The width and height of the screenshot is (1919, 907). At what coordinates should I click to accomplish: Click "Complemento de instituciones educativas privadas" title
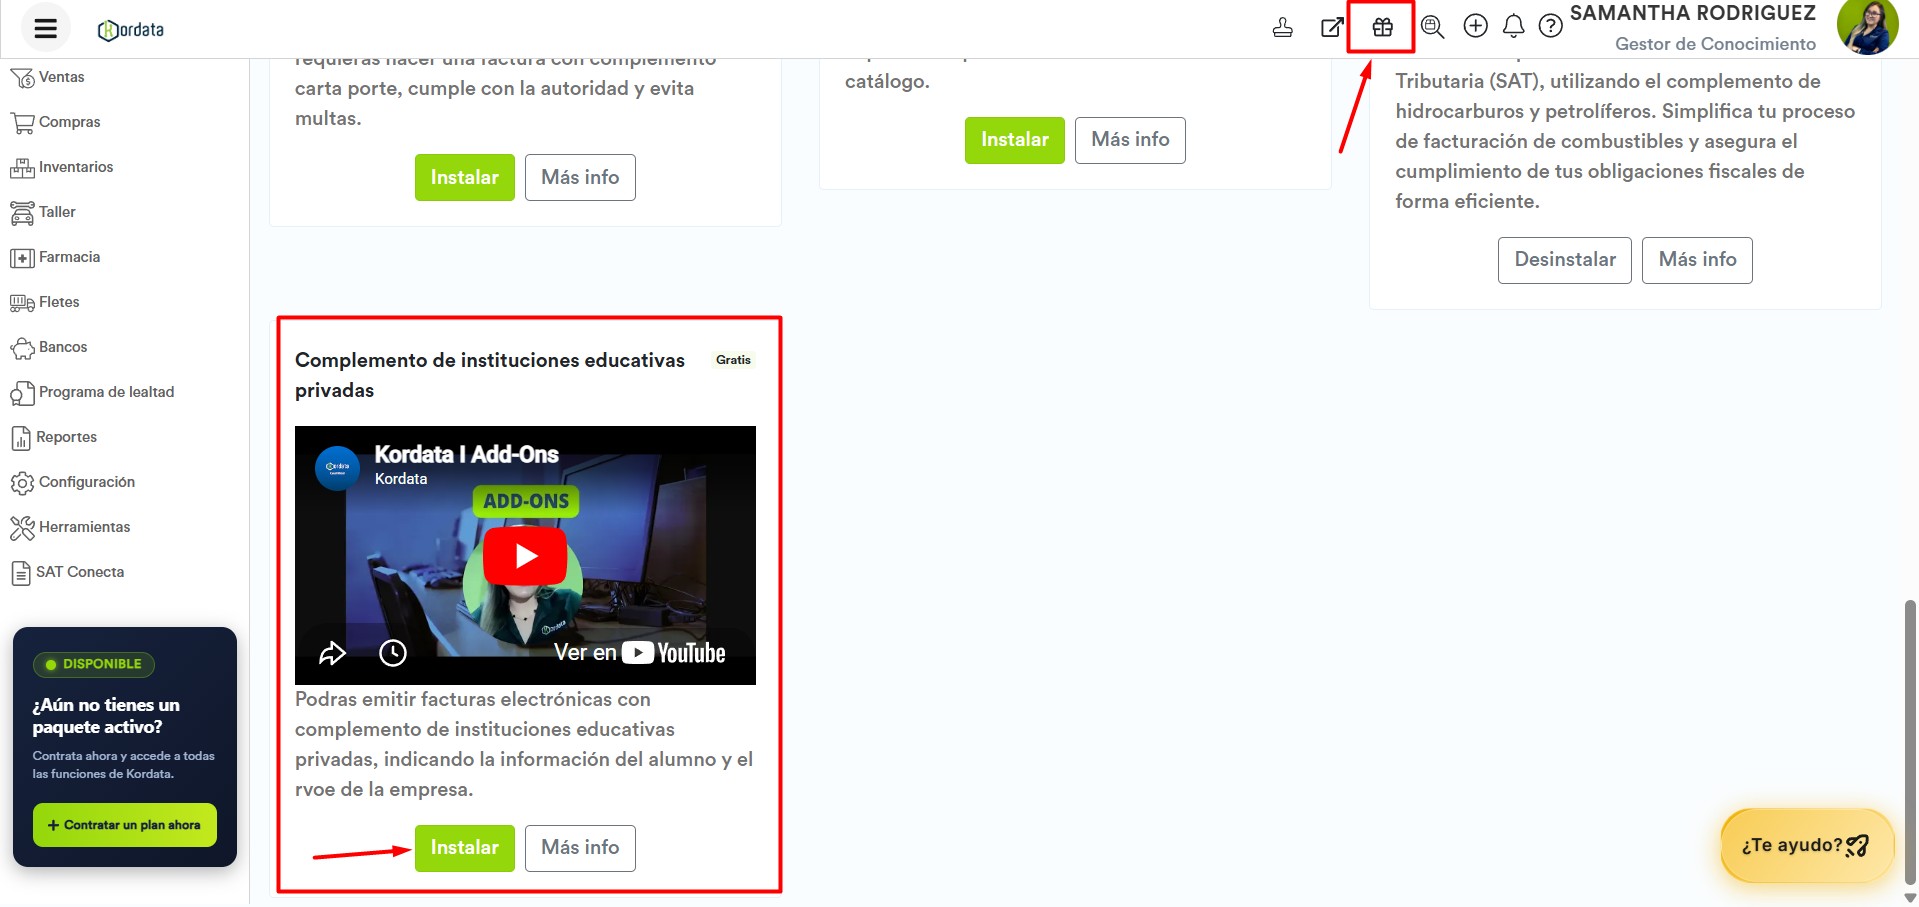[x=490, y=375]
